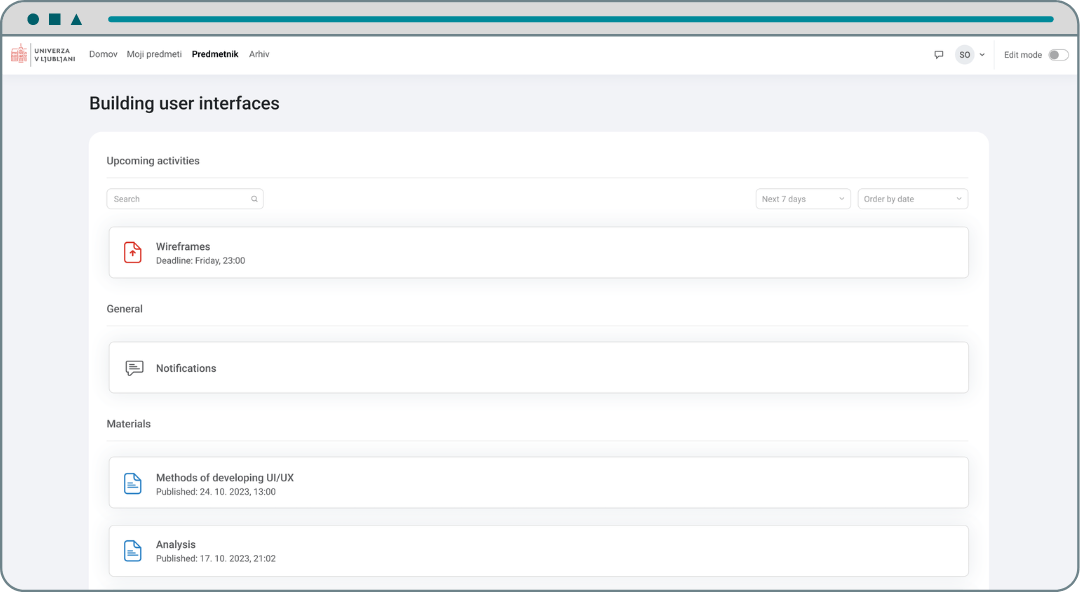Click the Building user interfaces title

tap(185, 103)
